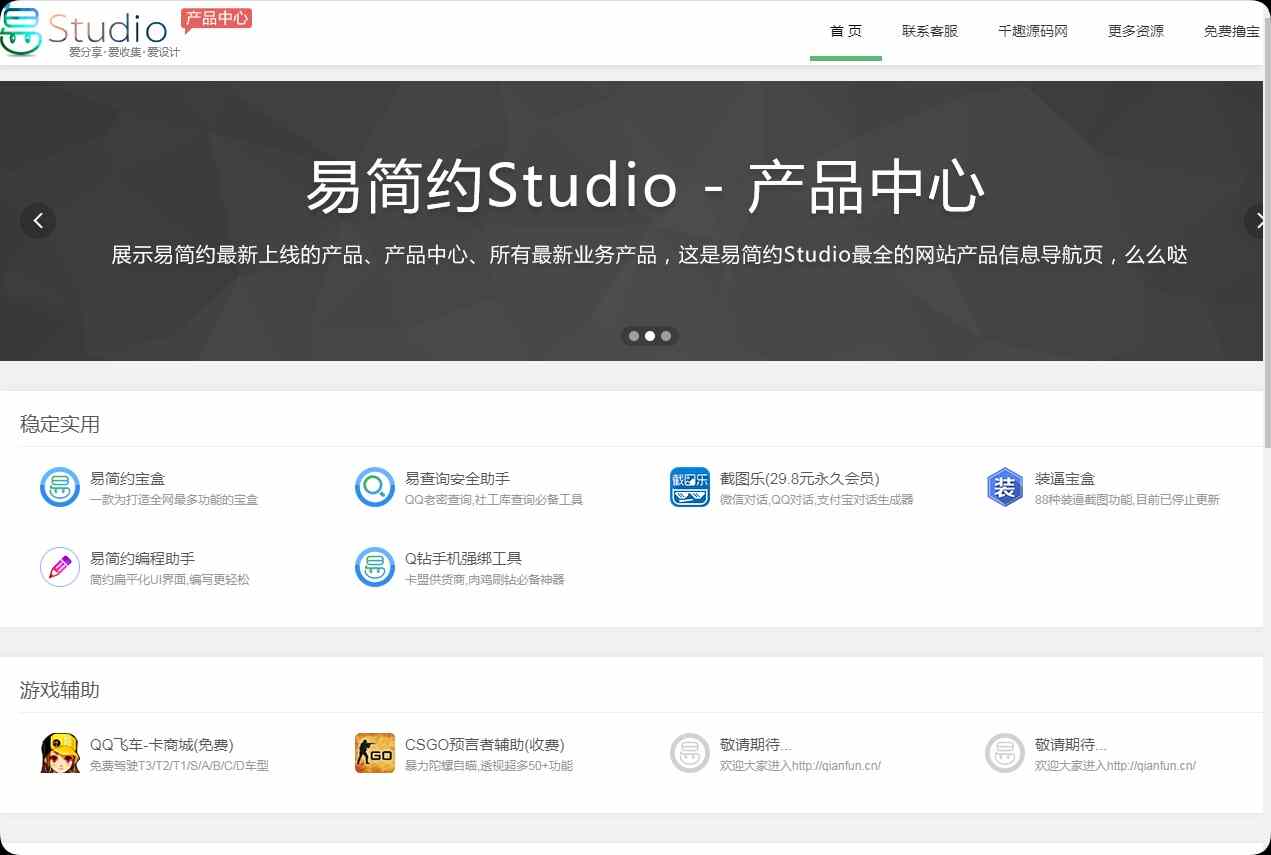The width and height of the screenshot is (1271, 855).
Task: Select the 易简约编程助手 pencil icon
Action: pyautogui.click(x=60, y=567)
